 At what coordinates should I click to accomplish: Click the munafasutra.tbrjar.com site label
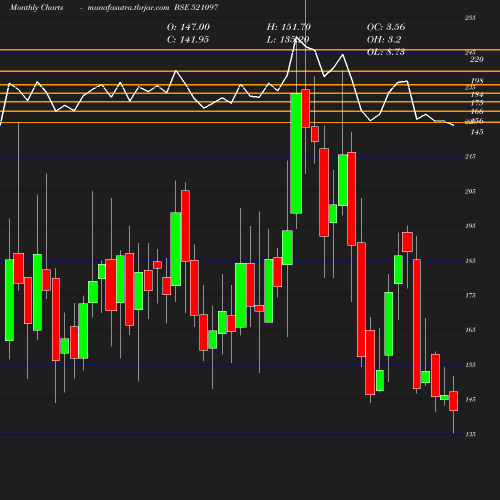(128, 7)
